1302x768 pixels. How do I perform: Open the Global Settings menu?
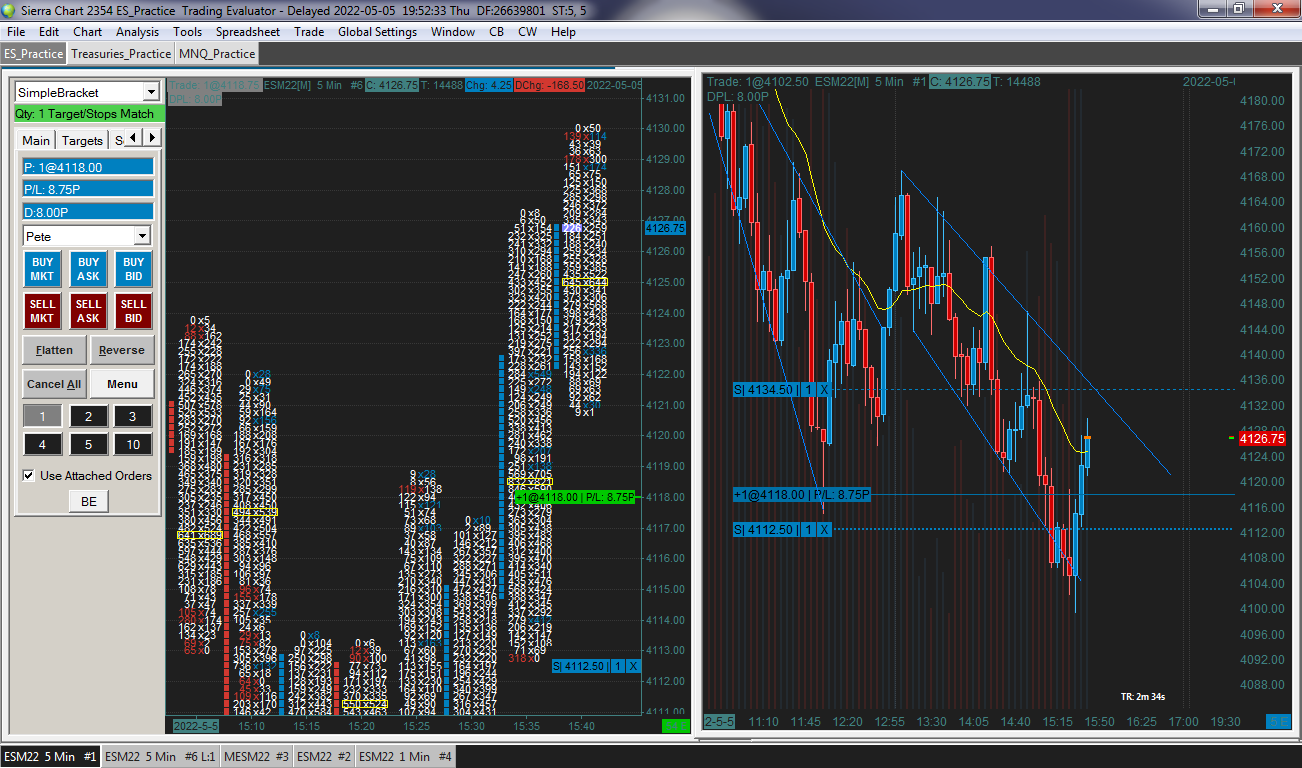point(377,31)
